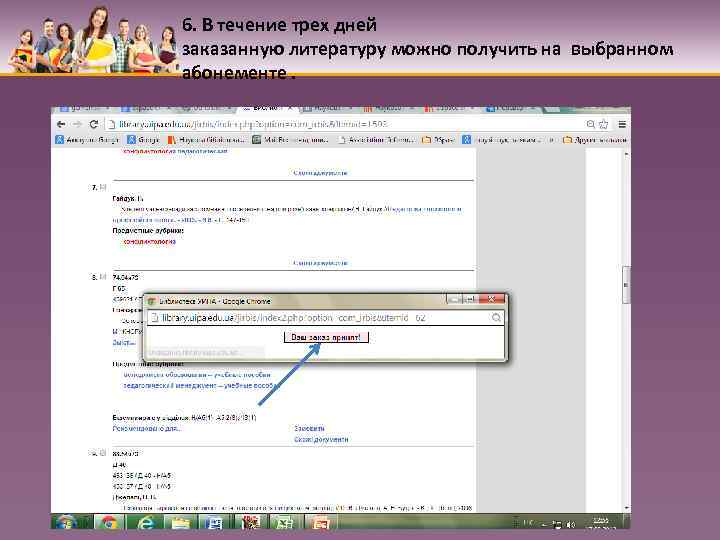Open Internet Explorer from the taskbar

pos(145,523)
